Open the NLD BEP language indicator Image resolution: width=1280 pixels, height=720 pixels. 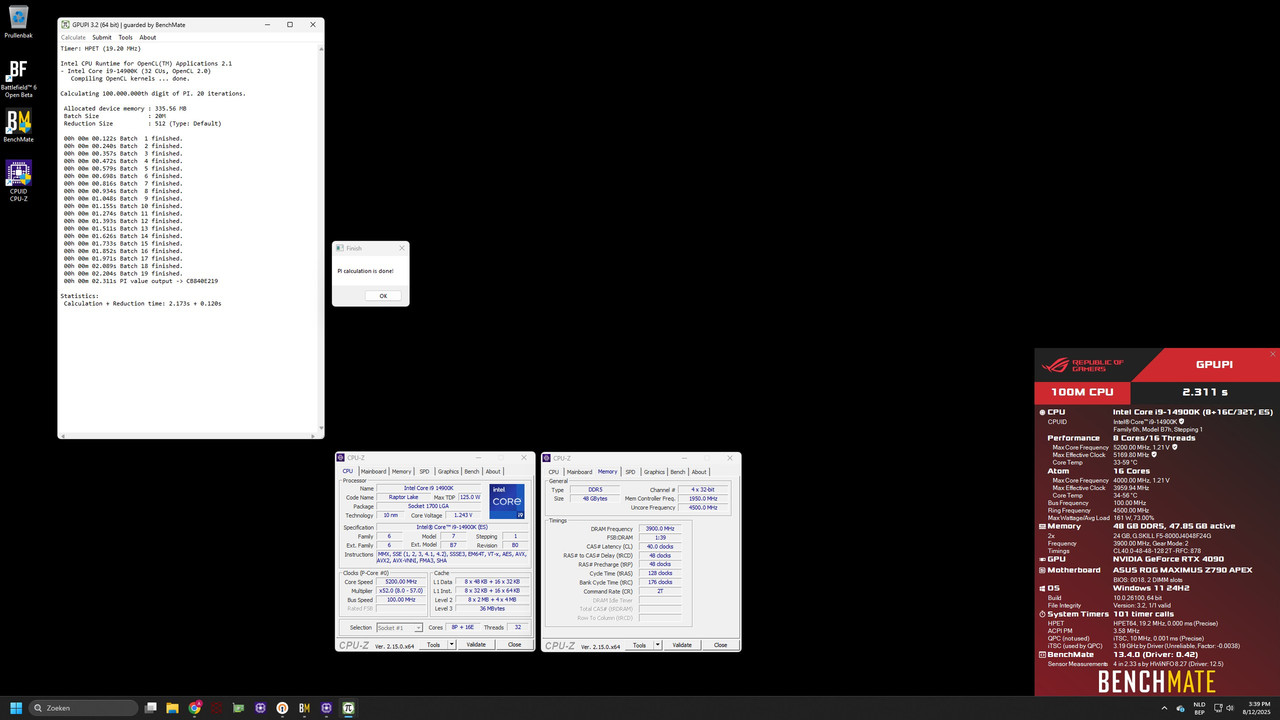point(1200,708)
